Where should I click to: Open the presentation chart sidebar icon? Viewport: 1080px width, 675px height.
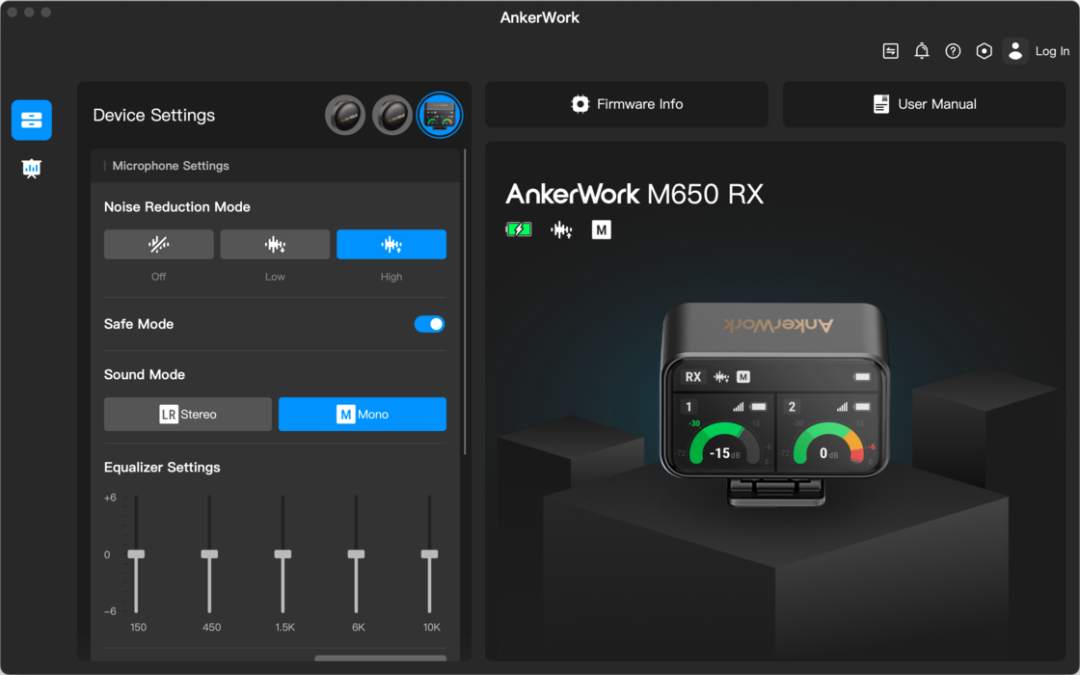pos(31,168)
